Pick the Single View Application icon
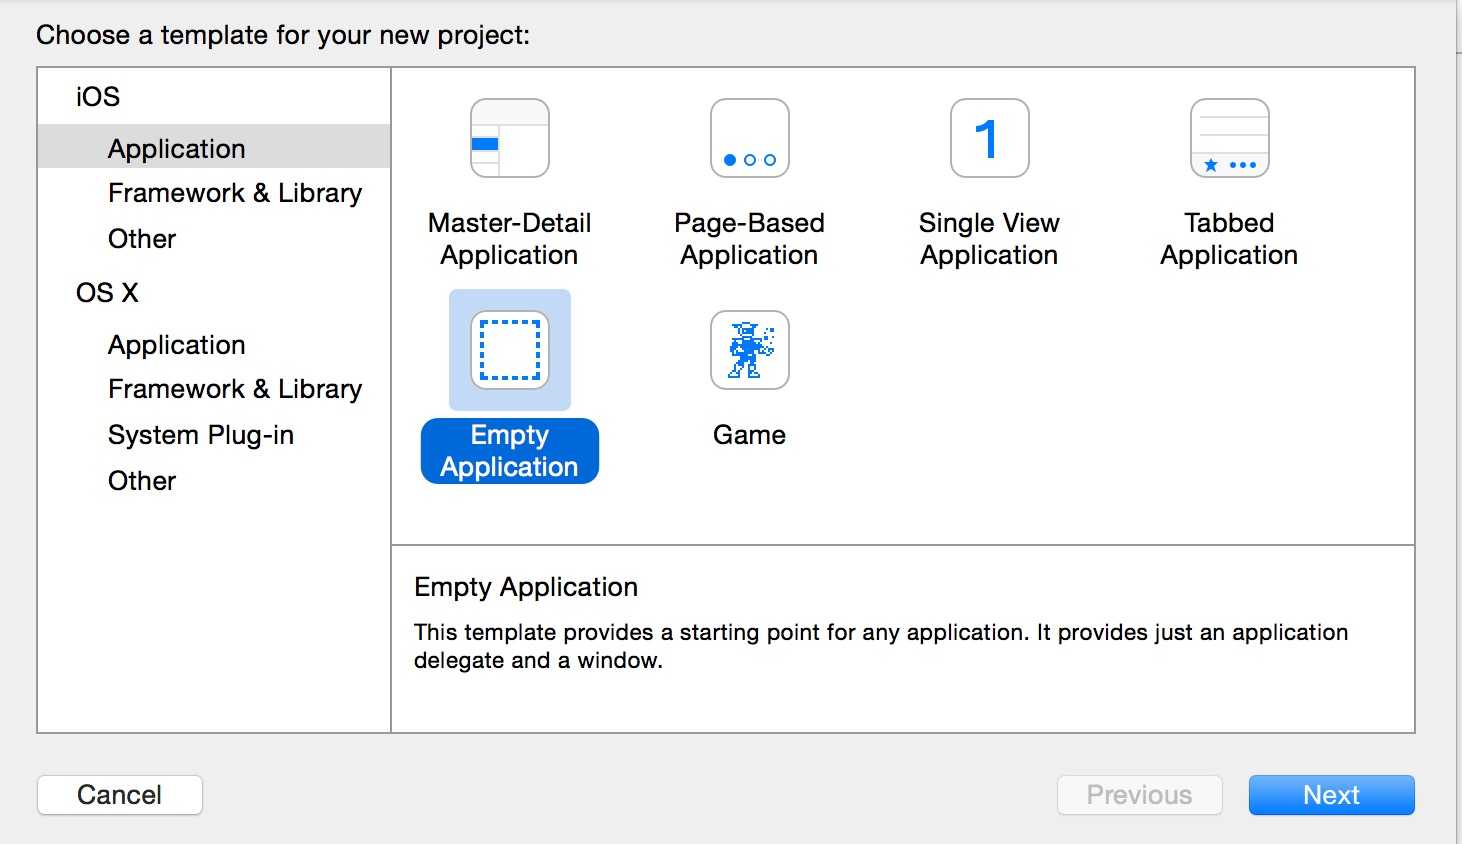This screenshot has width=1462, height=844. pyautogui.click(x=990, y=138)
